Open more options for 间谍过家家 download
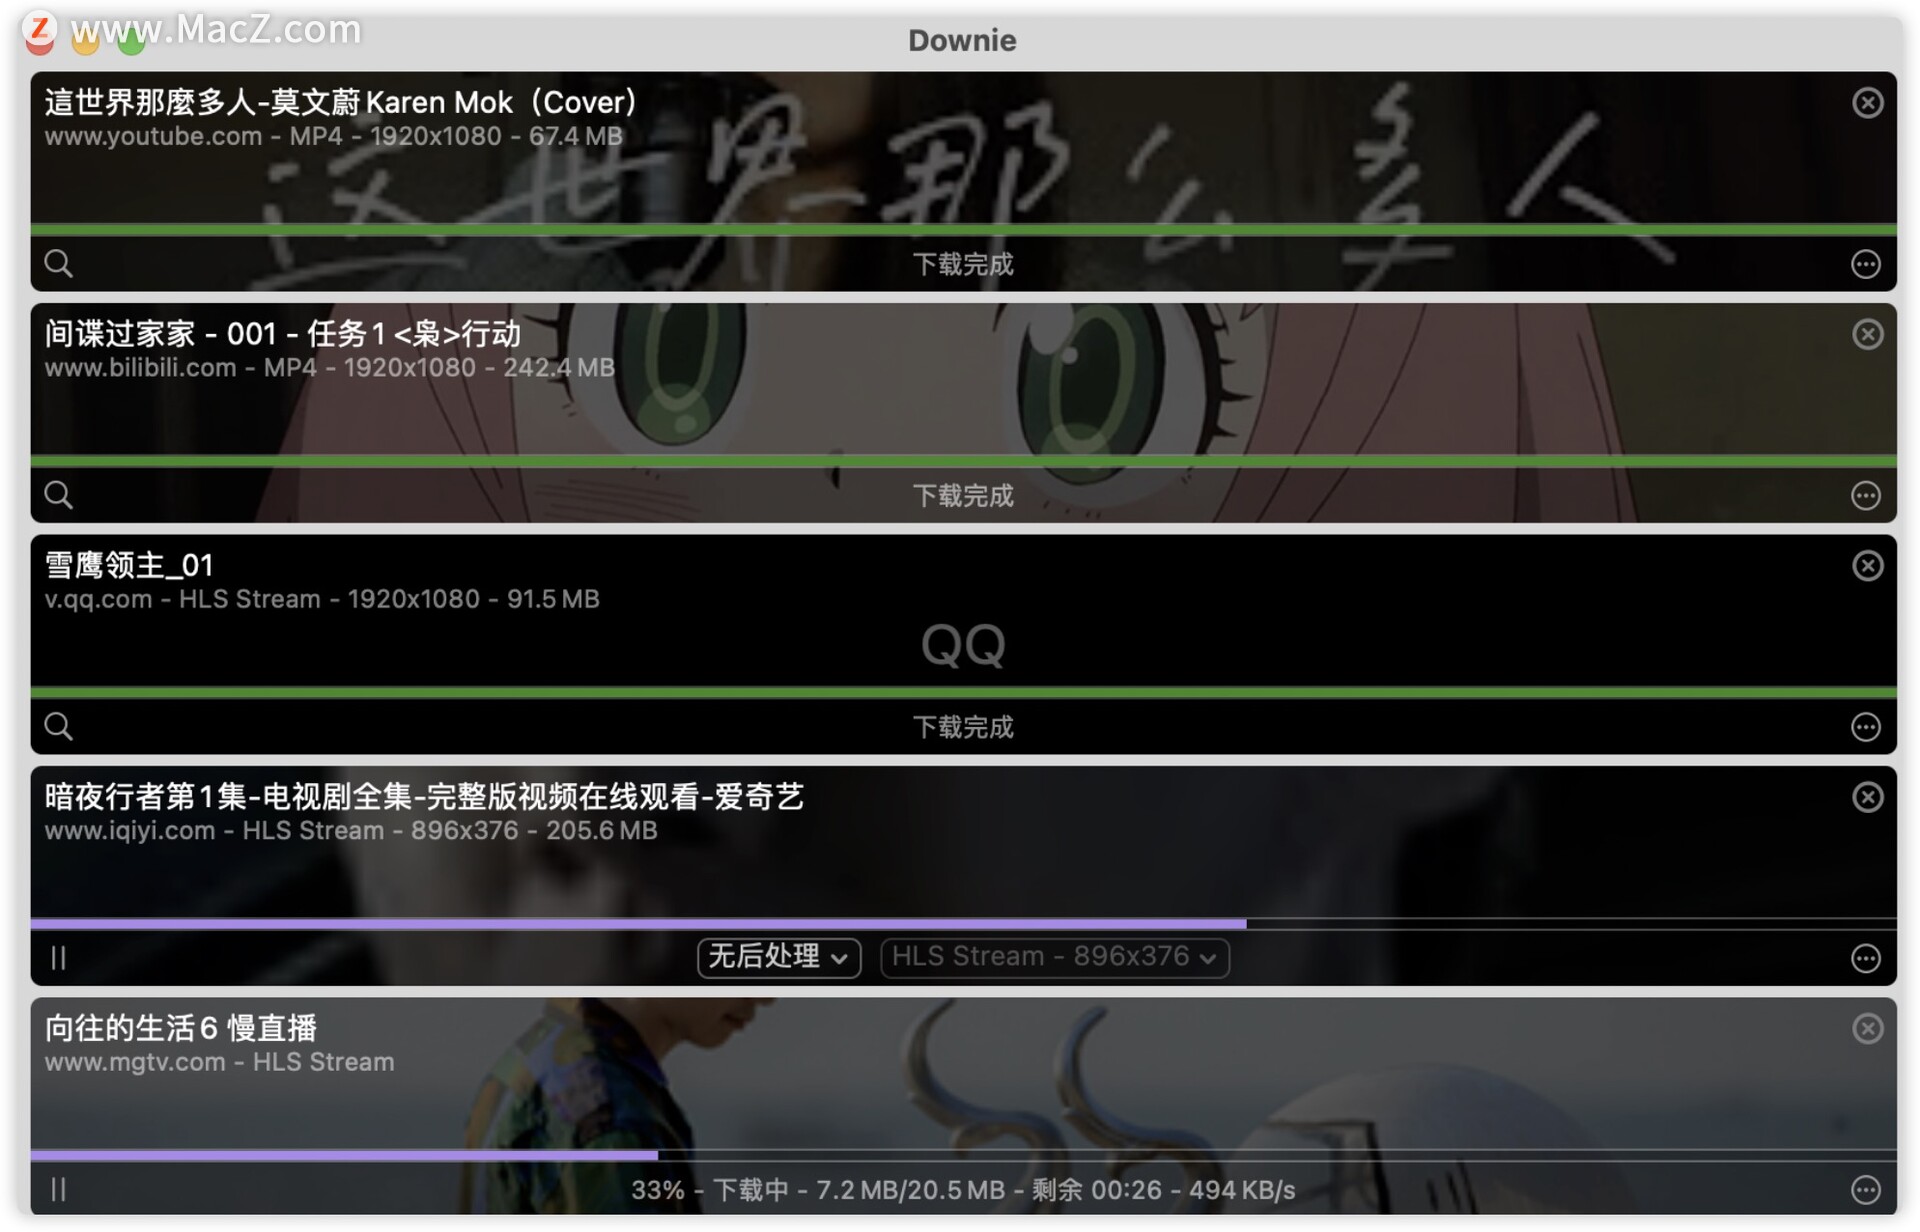The height and width of the screenshot is (1232, 1920). 1866,495
